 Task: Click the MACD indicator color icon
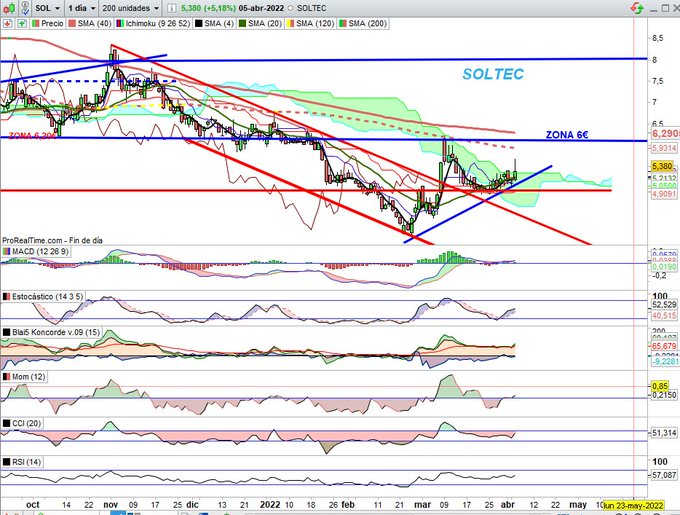click(7, 251)
